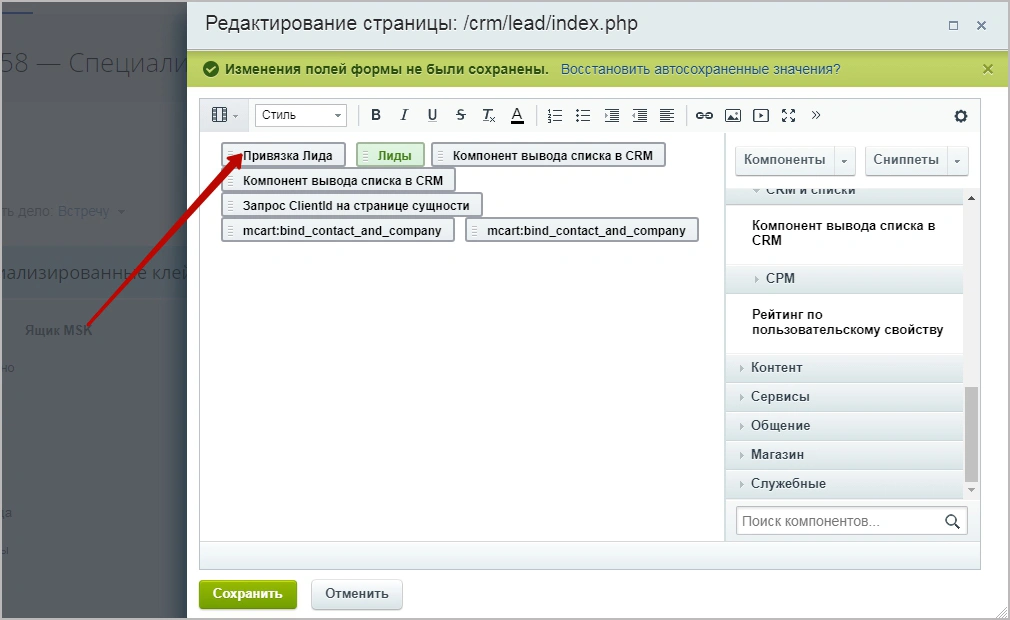The image size is (1010, 620).
Task: Expand the Магазин category
Action: [844, 455]
